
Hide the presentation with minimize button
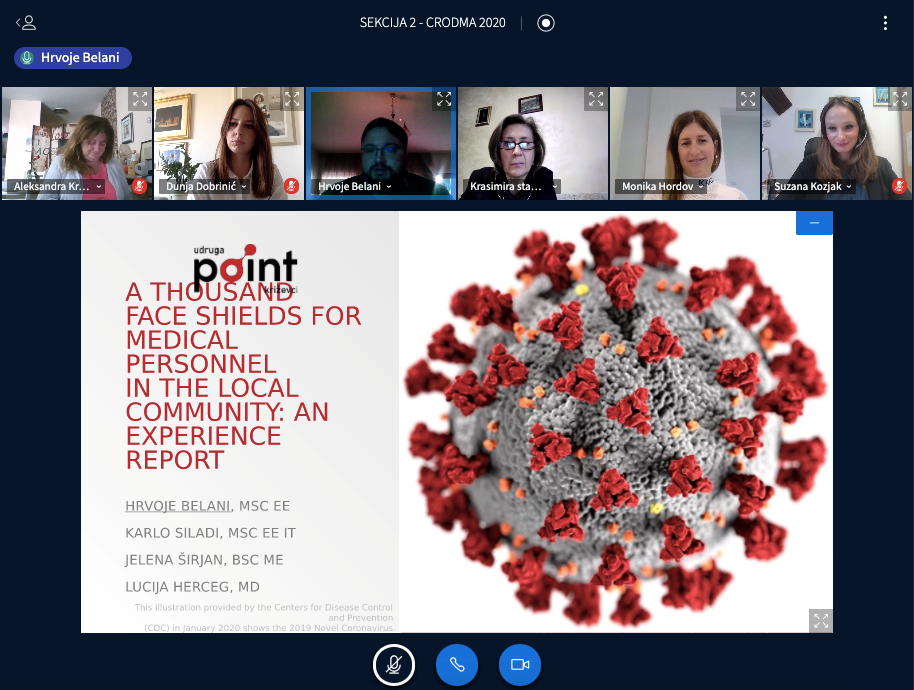(814, 223)
